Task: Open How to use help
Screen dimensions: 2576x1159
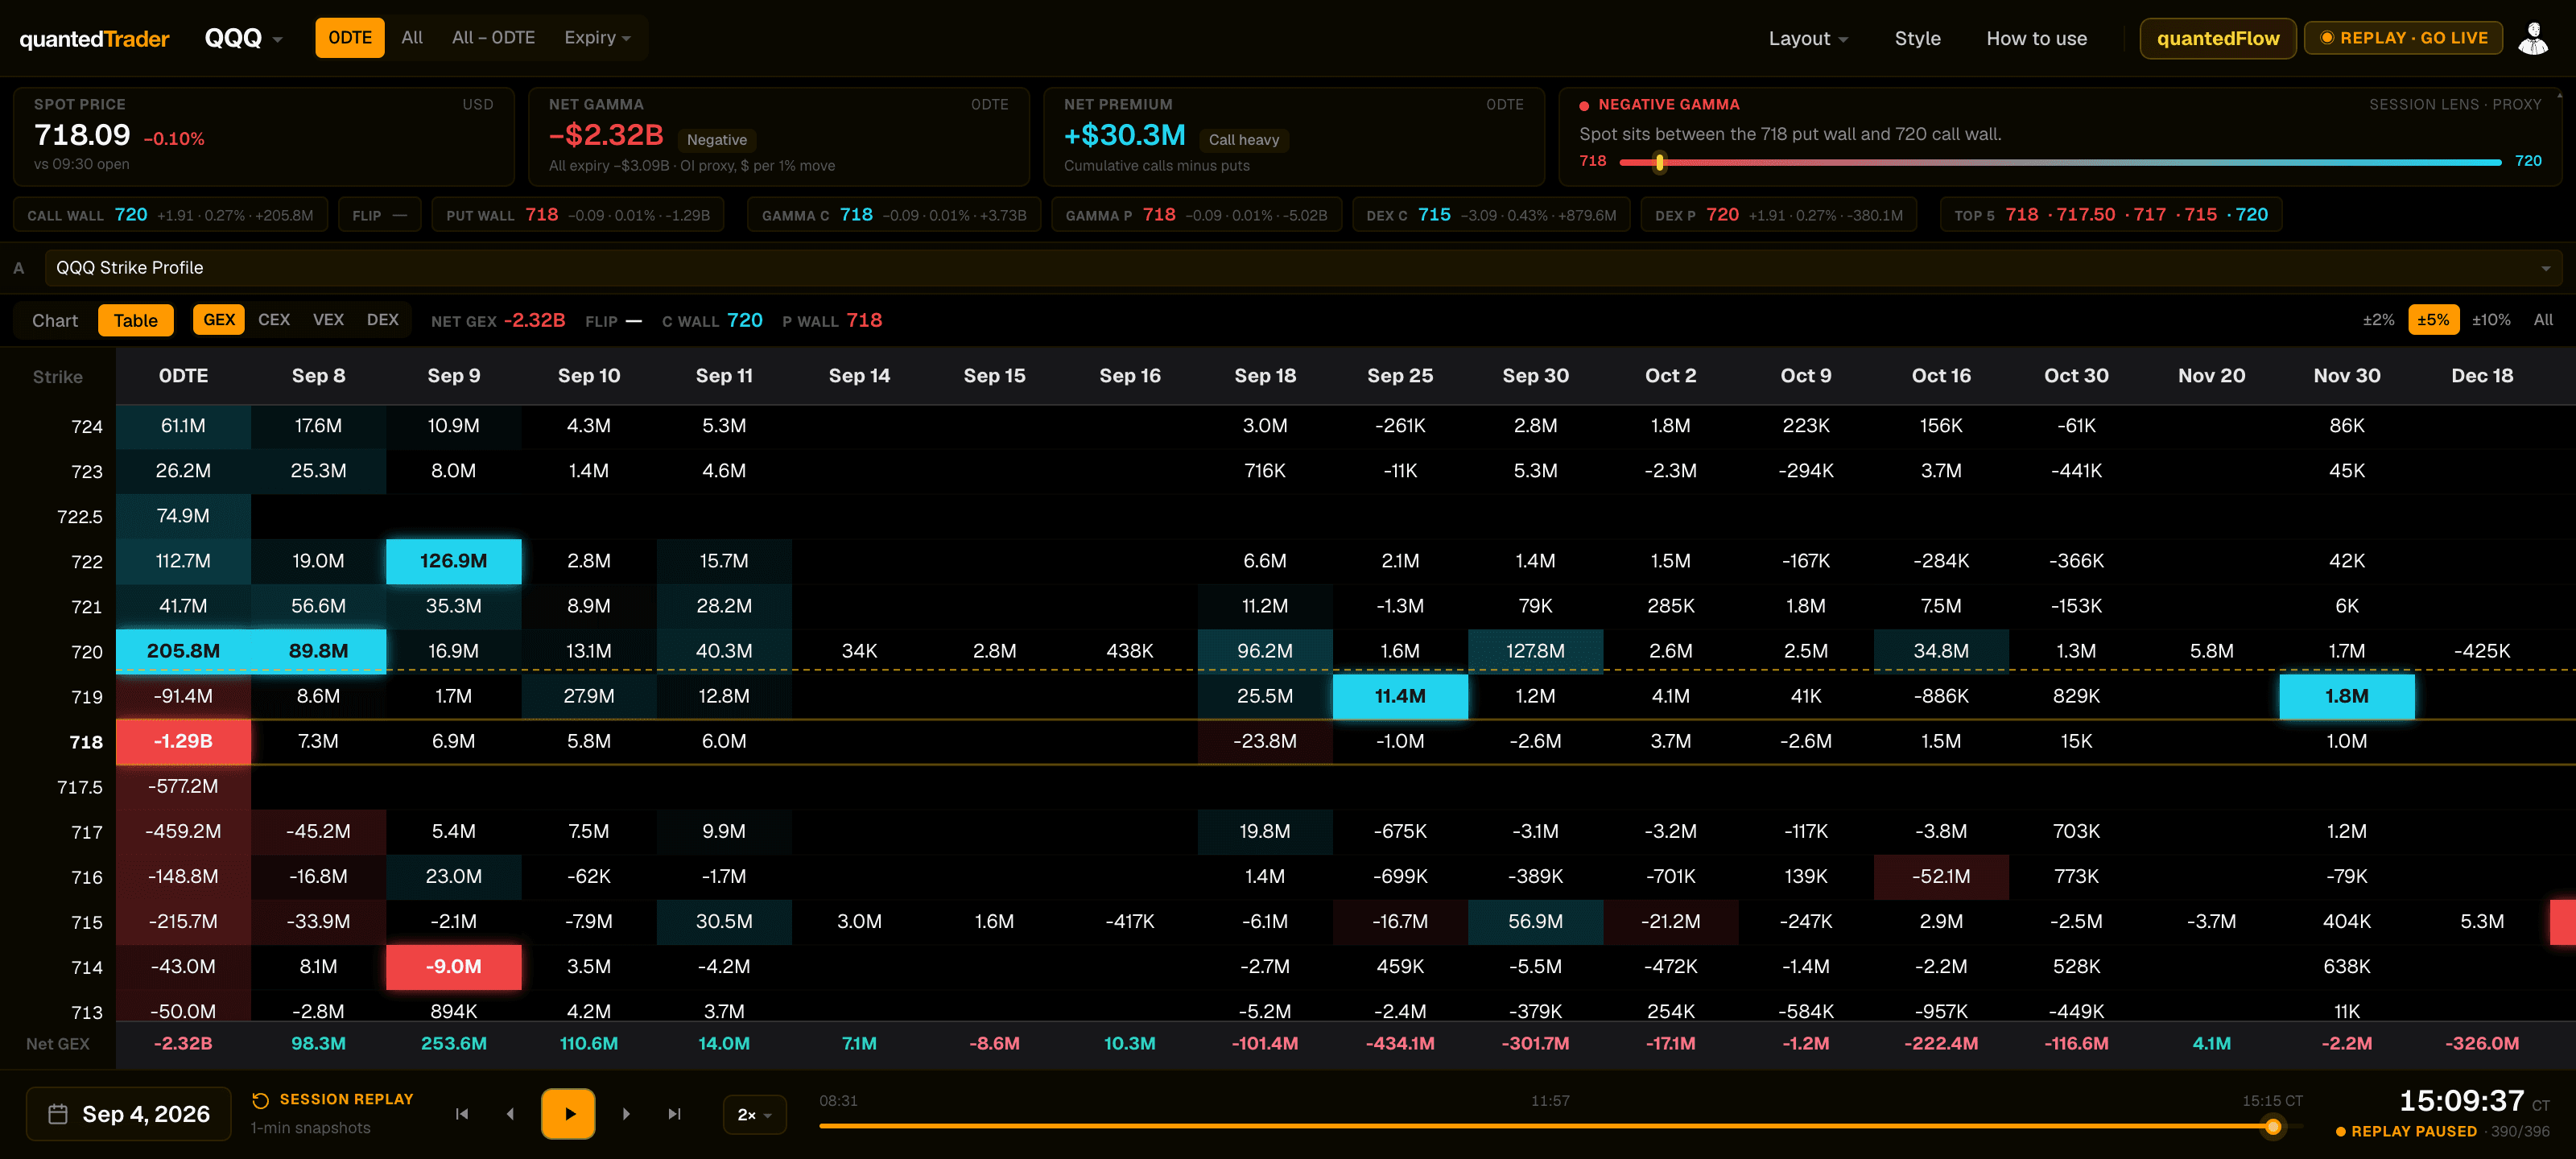Action: point(2036,39)
